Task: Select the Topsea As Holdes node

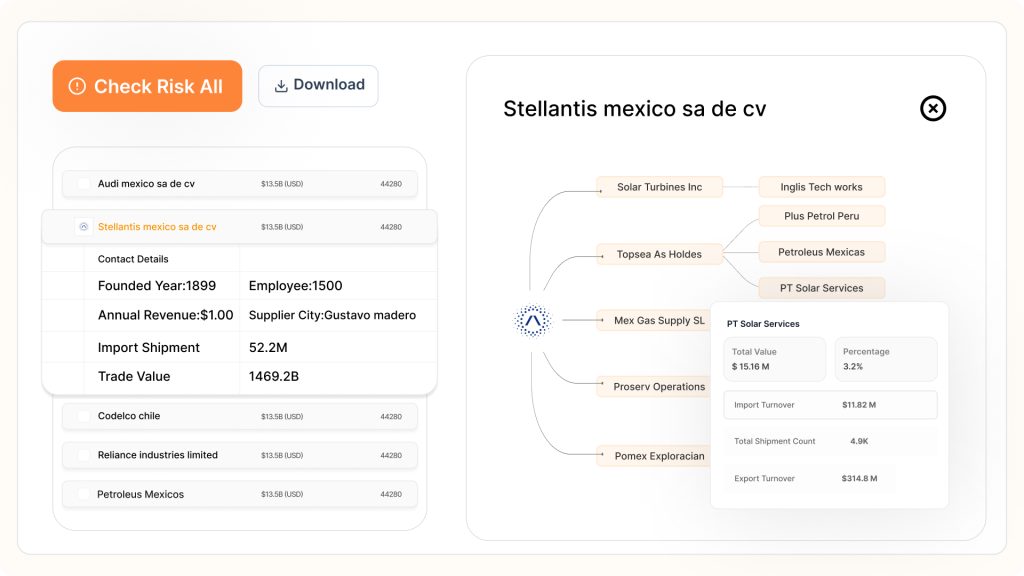Action: [660, 254]
